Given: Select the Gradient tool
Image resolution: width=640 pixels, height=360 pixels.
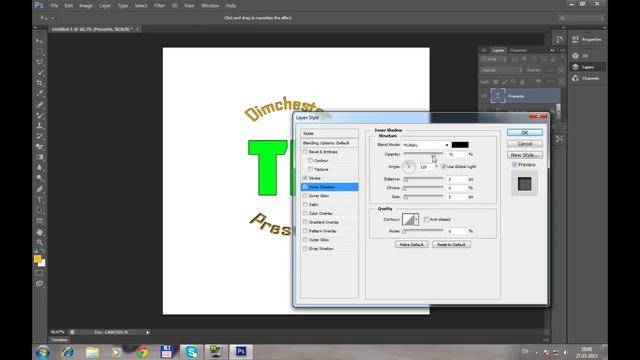Looking at the screenshot, I should point(40,157).
